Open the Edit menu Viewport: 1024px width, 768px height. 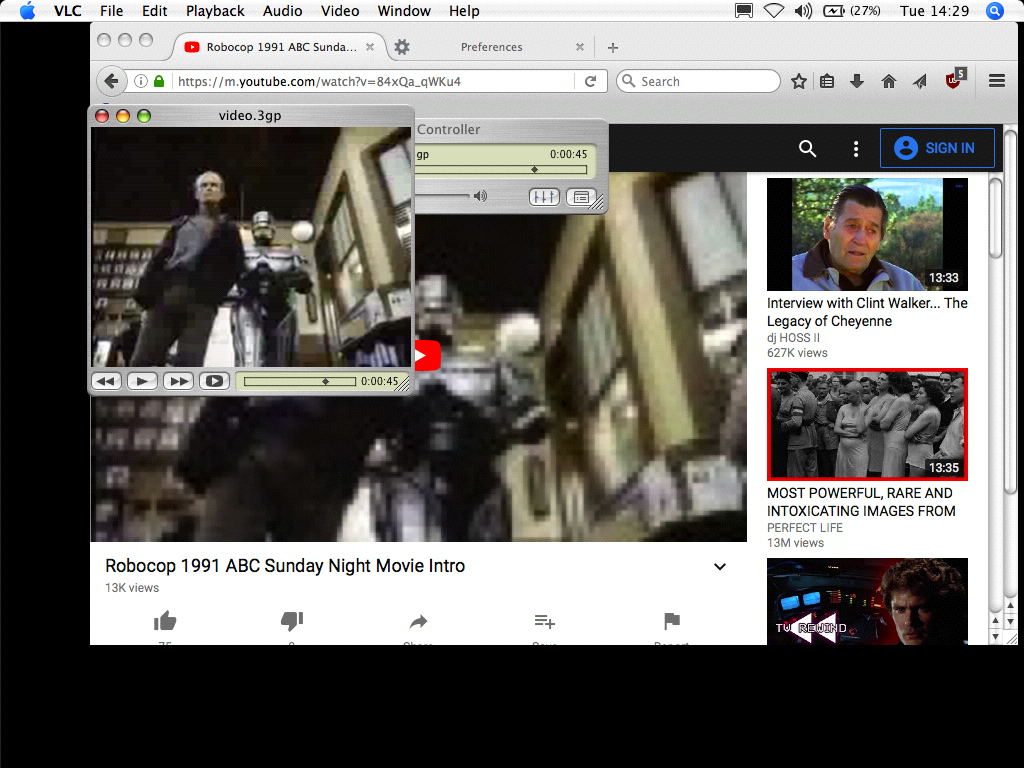155,11
